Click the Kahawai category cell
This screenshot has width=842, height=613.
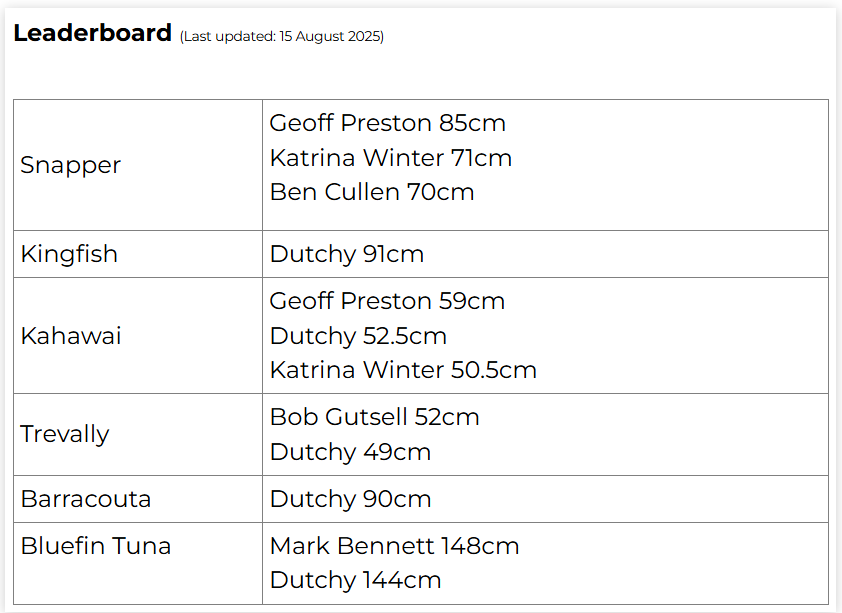coord(71,336)
